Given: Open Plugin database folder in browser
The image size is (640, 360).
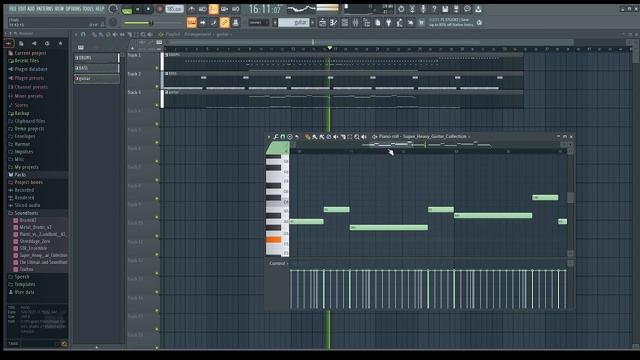Looking at the screenshot, I should pyautogui.click(x=31, y=69).
